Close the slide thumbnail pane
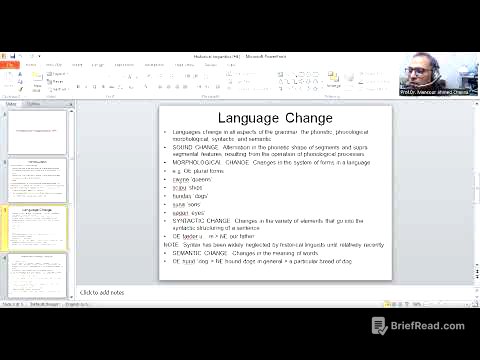 tap(70, 104)
